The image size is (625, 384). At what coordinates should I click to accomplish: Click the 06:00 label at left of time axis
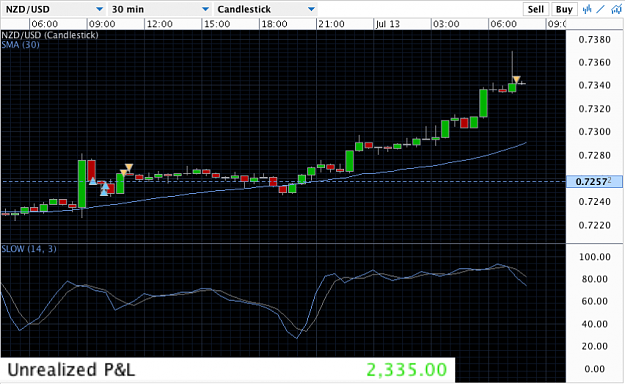(44, 24)
